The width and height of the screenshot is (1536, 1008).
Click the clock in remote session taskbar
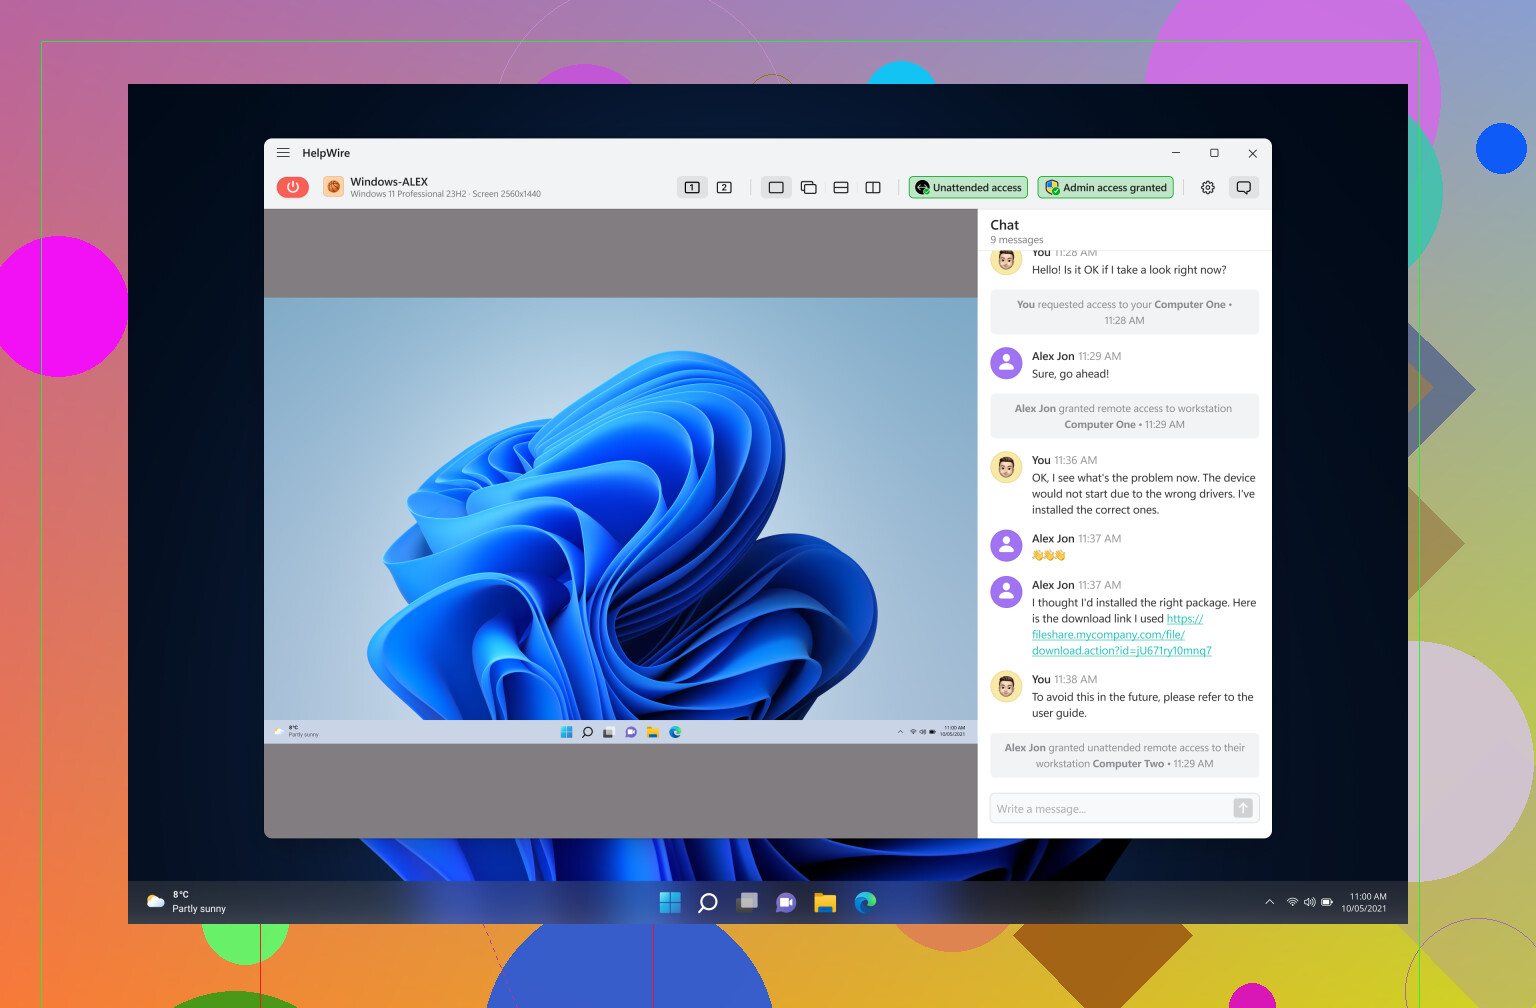click(x=954, y=731)
